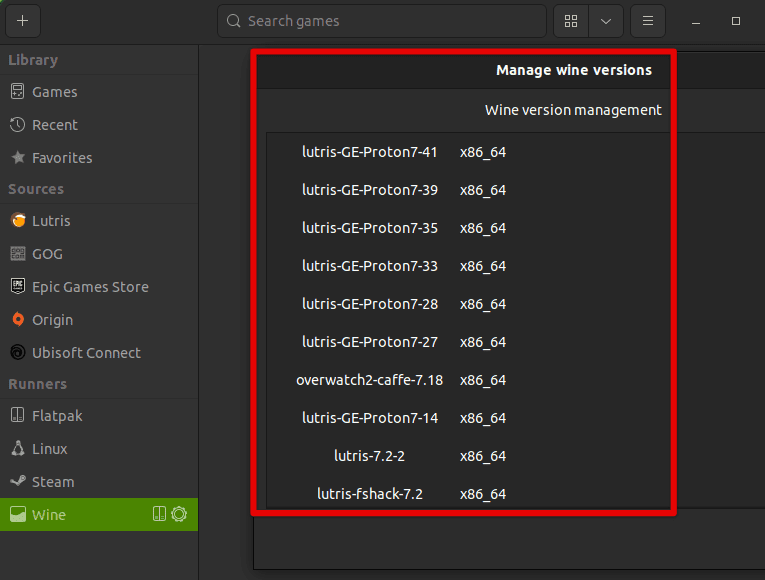Screen dimensions: 765x580
Task: Minimize the Lutris window
Action: 696,21
